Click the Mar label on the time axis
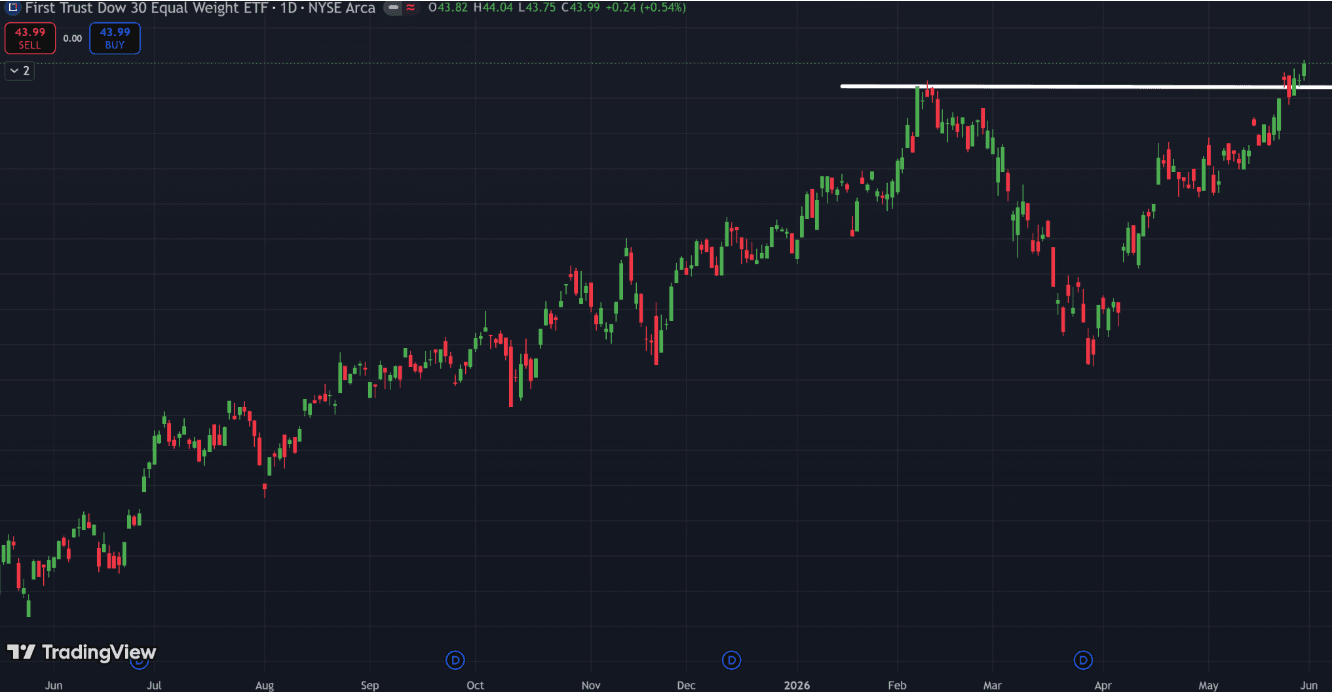The image size is (1332, 692). pyautogui.click(x=992, y=685)
